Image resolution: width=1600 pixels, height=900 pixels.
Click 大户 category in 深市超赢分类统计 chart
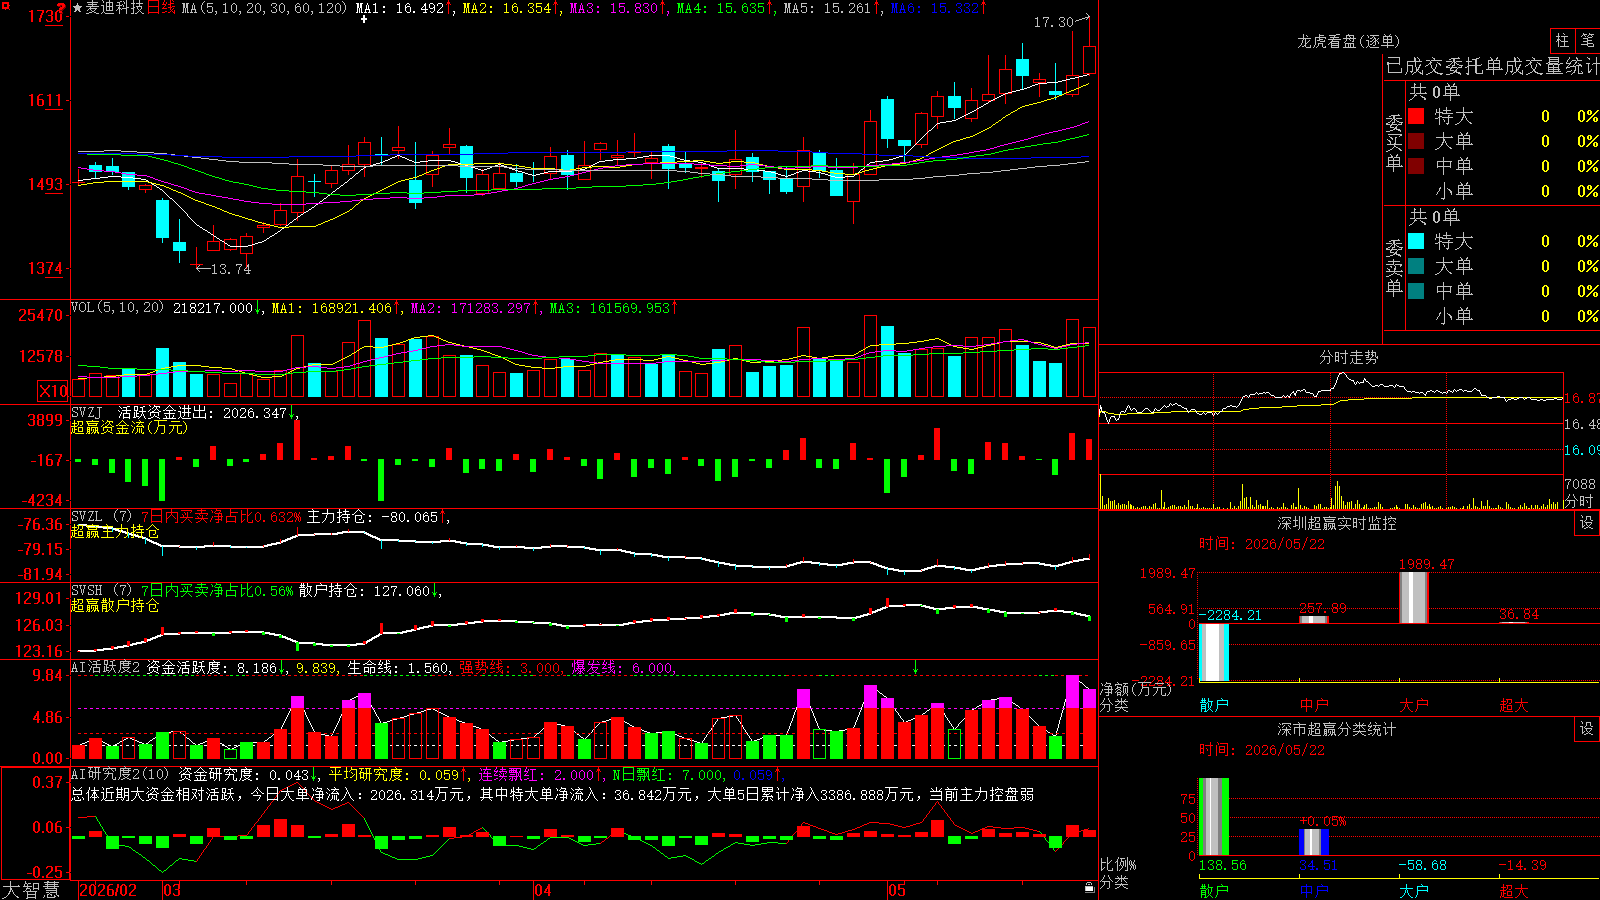(1414, 891)
